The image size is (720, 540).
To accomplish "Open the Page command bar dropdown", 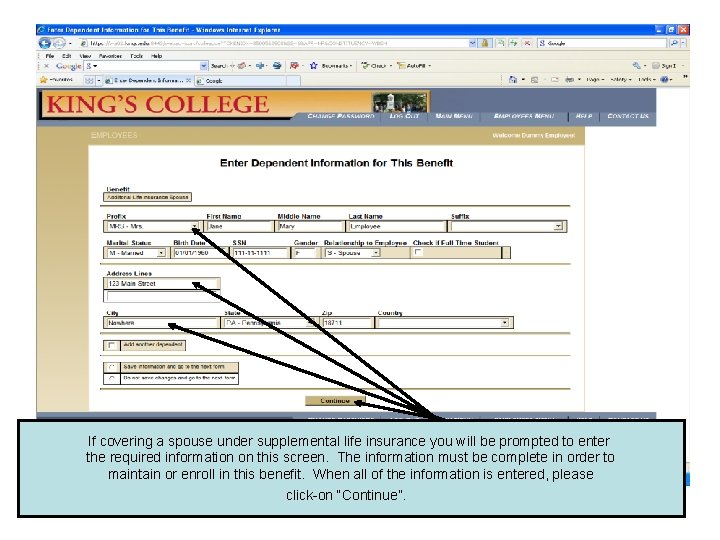I will point(595,80).
